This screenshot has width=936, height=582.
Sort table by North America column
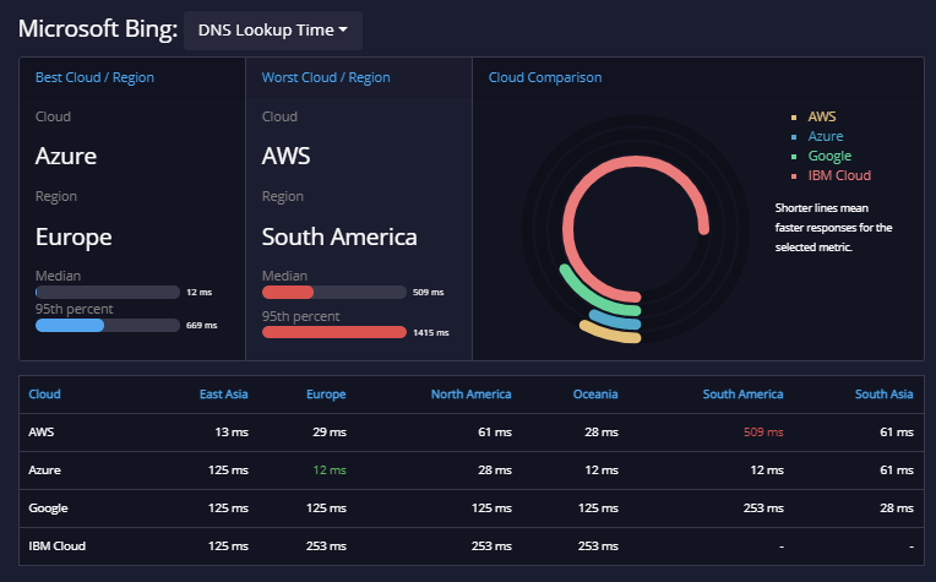(471, 394)
